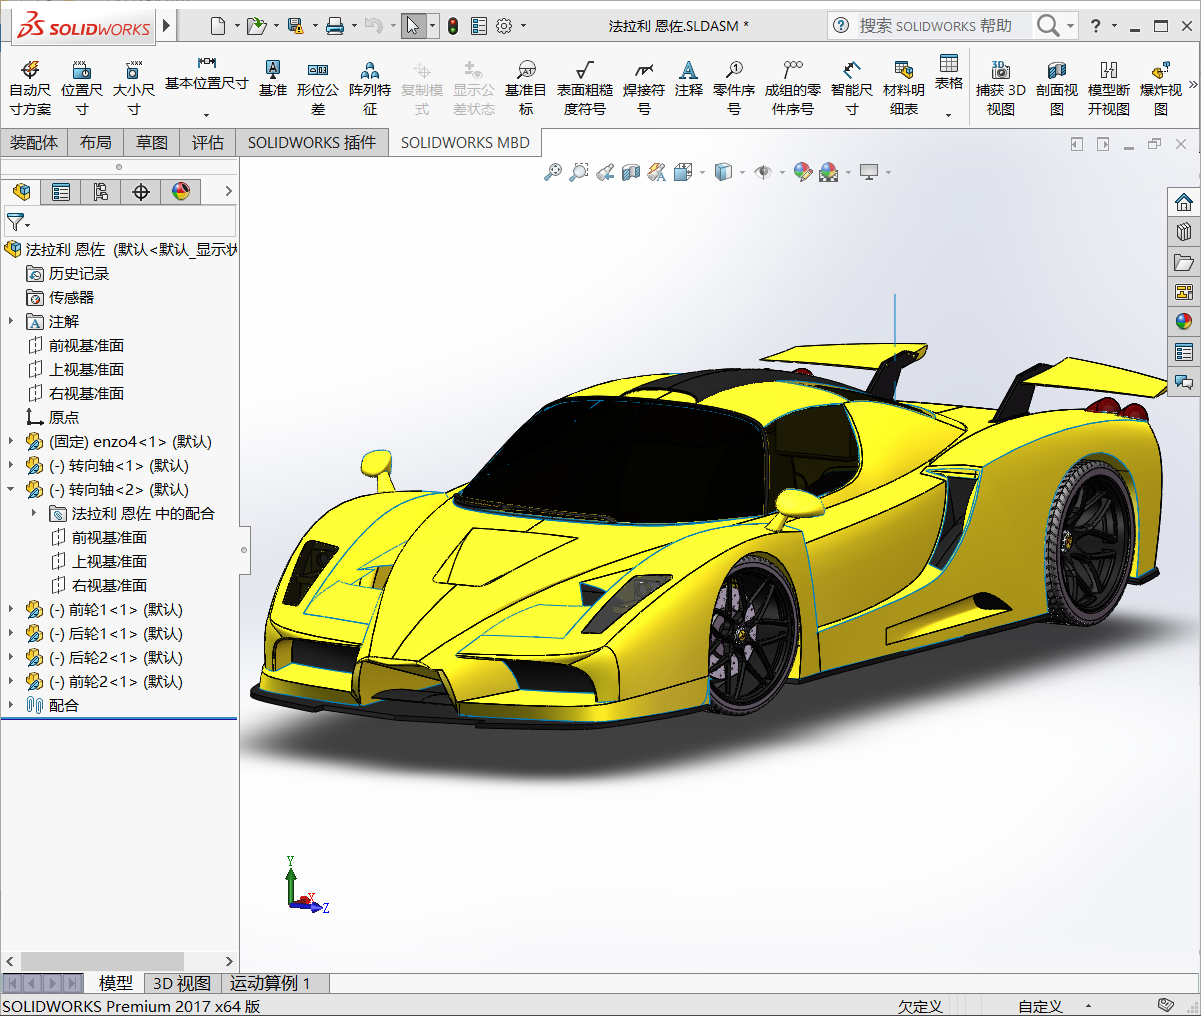Click the Save icon in the title toolbar
Viewport: 1201px width, 1016px height.
(x=295, y=26)
